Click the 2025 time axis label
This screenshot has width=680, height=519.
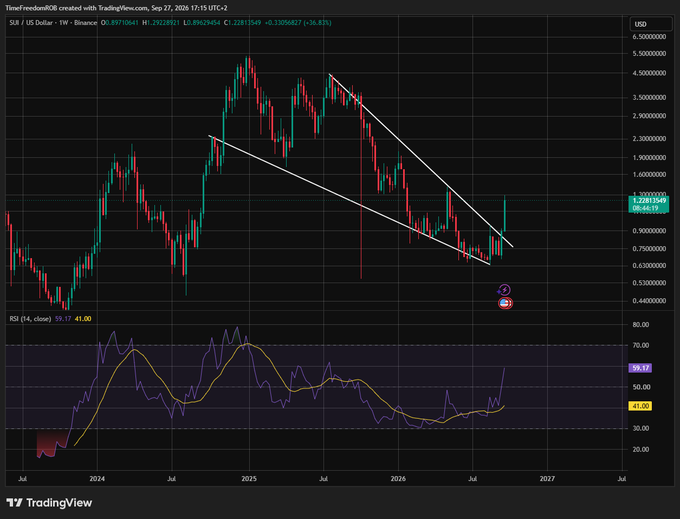249,479
